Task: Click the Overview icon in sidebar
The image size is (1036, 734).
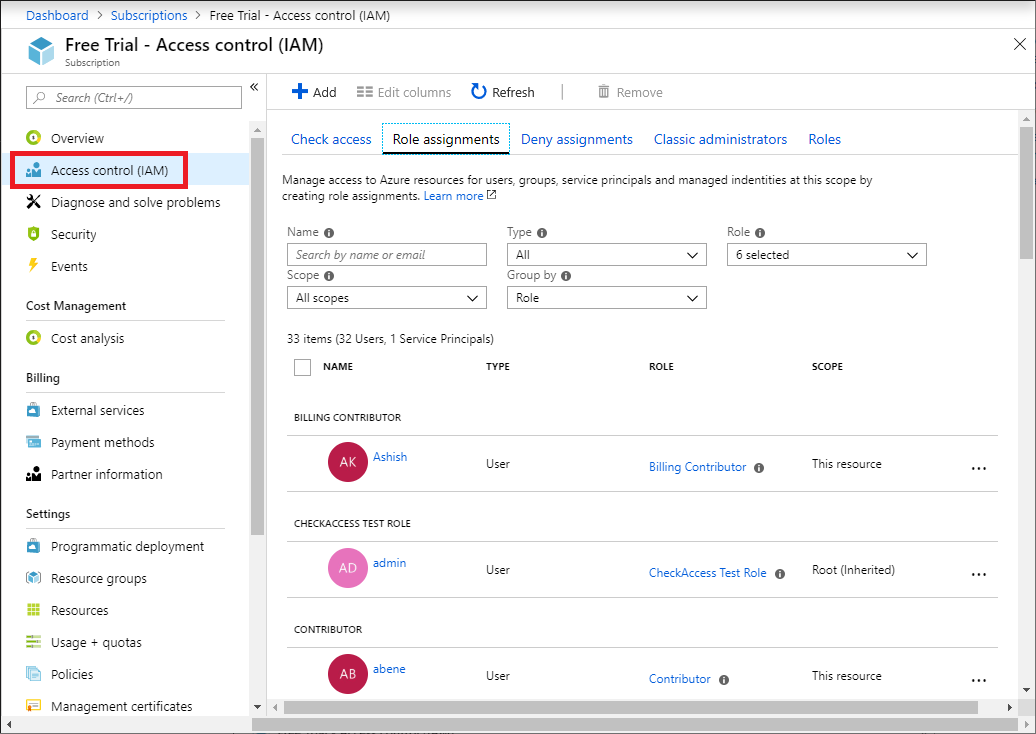Action: coord(34,137)
